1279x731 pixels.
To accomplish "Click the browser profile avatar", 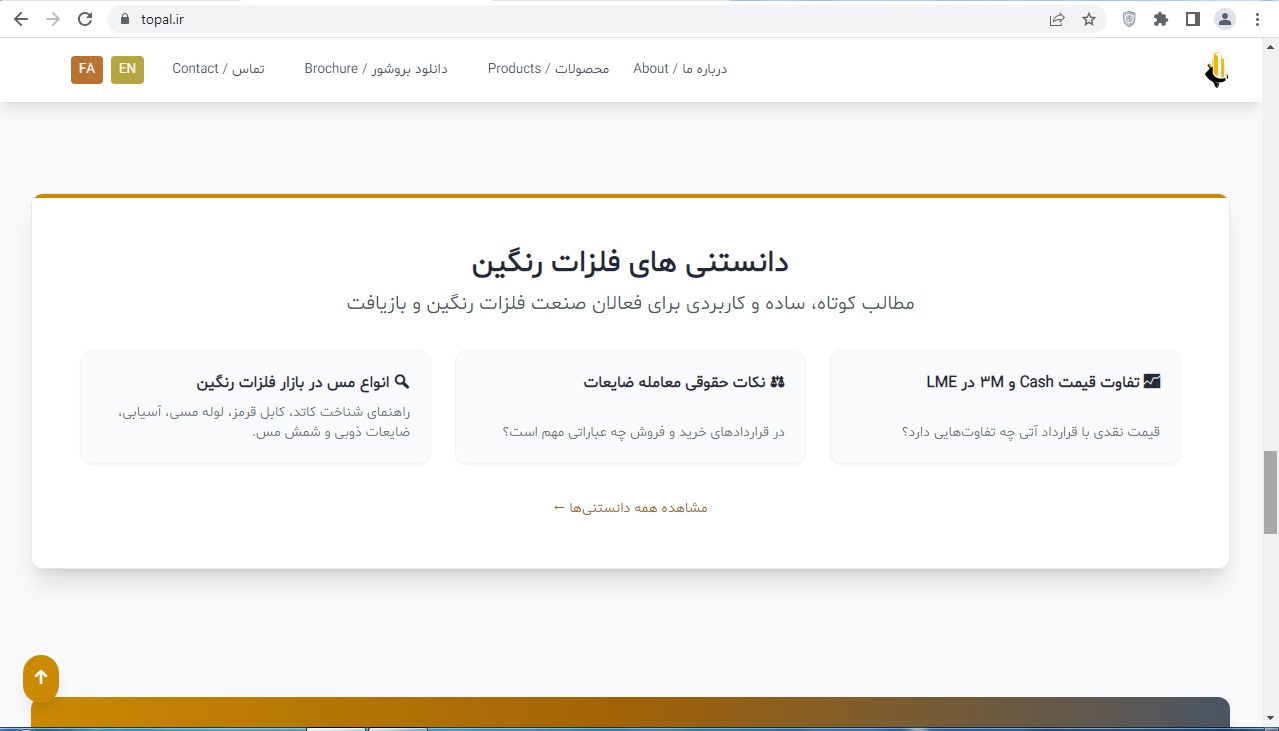I will tap(1224, 18).
